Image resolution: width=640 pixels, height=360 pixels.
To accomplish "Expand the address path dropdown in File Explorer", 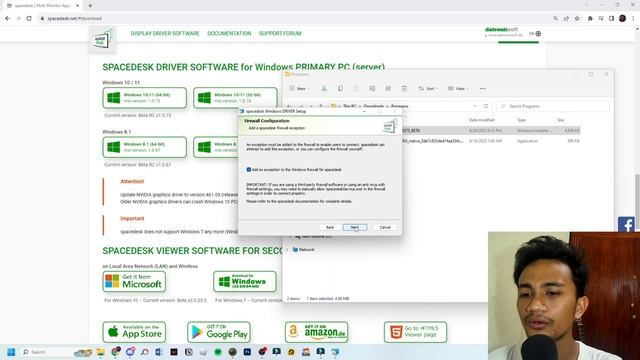I will [x=475, y=106].
